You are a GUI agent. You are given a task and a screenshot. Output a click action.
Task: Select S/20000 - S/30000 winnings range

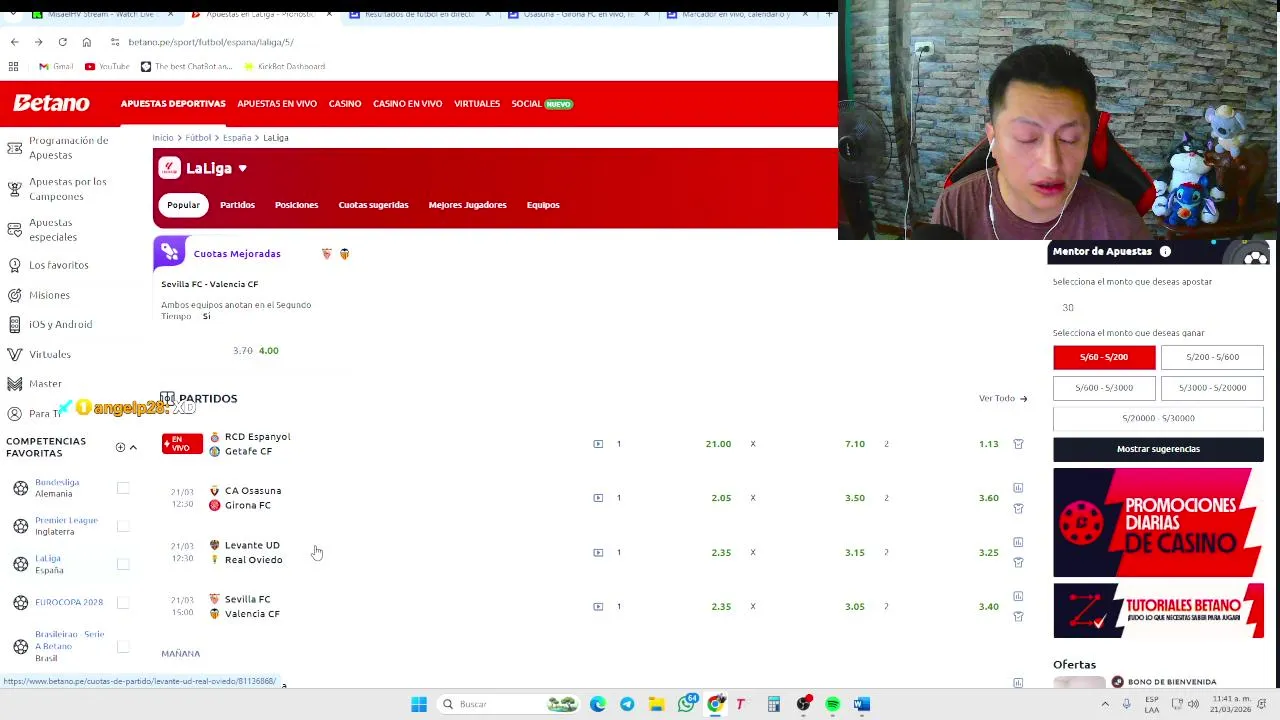pos(1158,418)
